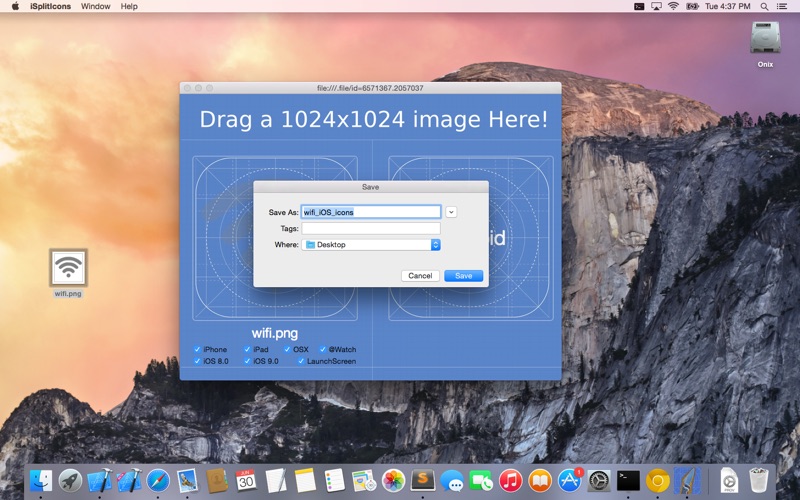
Task: Click the blue Save button
Action: (463, 276)
